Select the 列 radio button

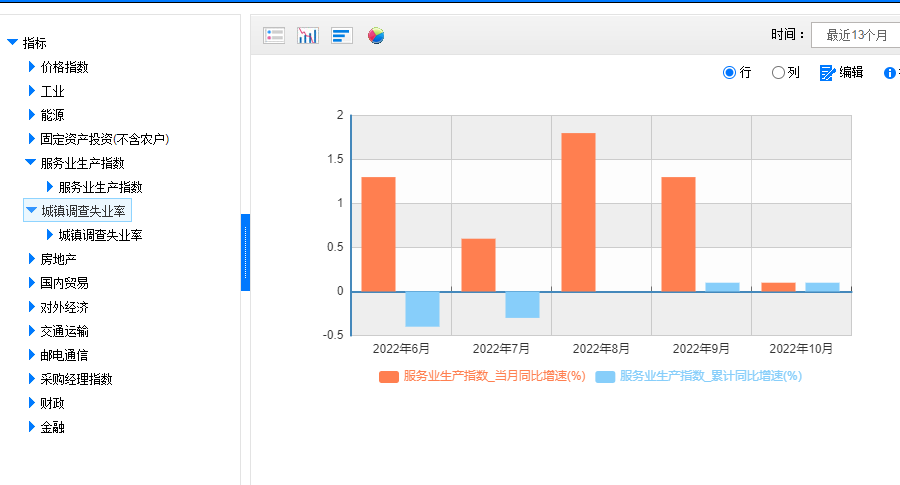[778, 72]
